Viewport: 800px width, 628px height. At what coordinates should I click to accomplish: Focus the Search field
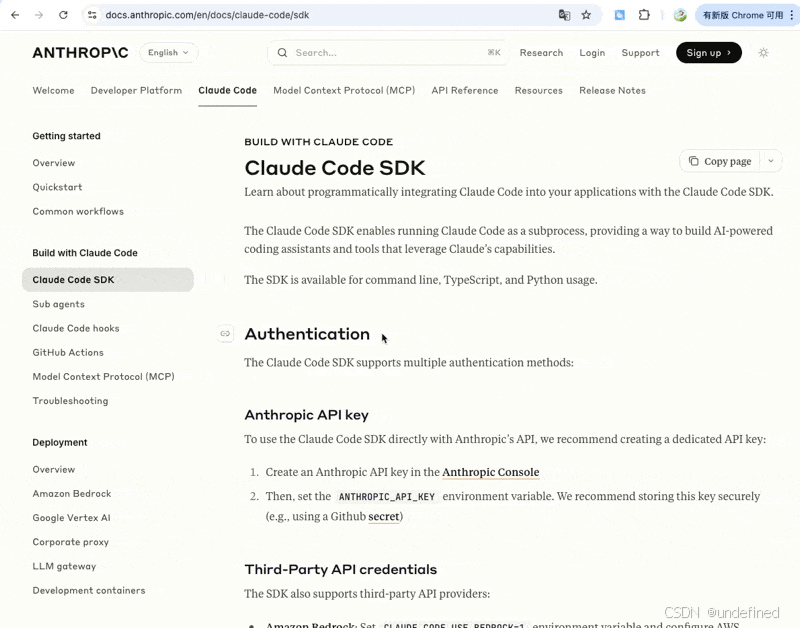(388, 53)
